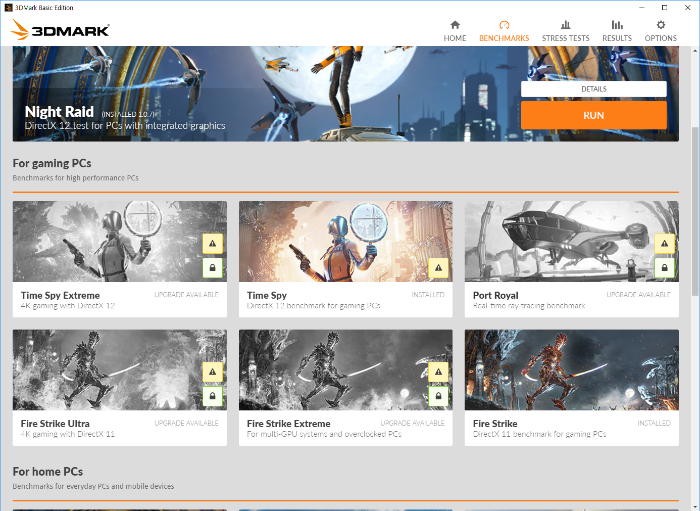Screen dimensions: 700x511
Task: Click INSTALLED label on Time Spy
Action: (x=428, y=295)
